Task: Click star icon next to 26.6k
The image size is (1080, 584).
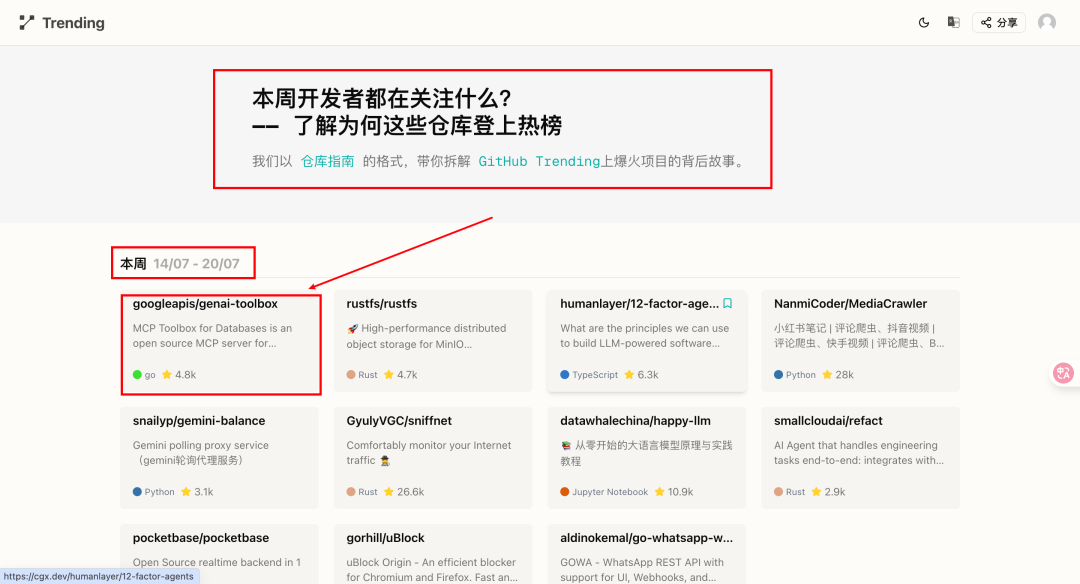Action: (x=388, y=492)
